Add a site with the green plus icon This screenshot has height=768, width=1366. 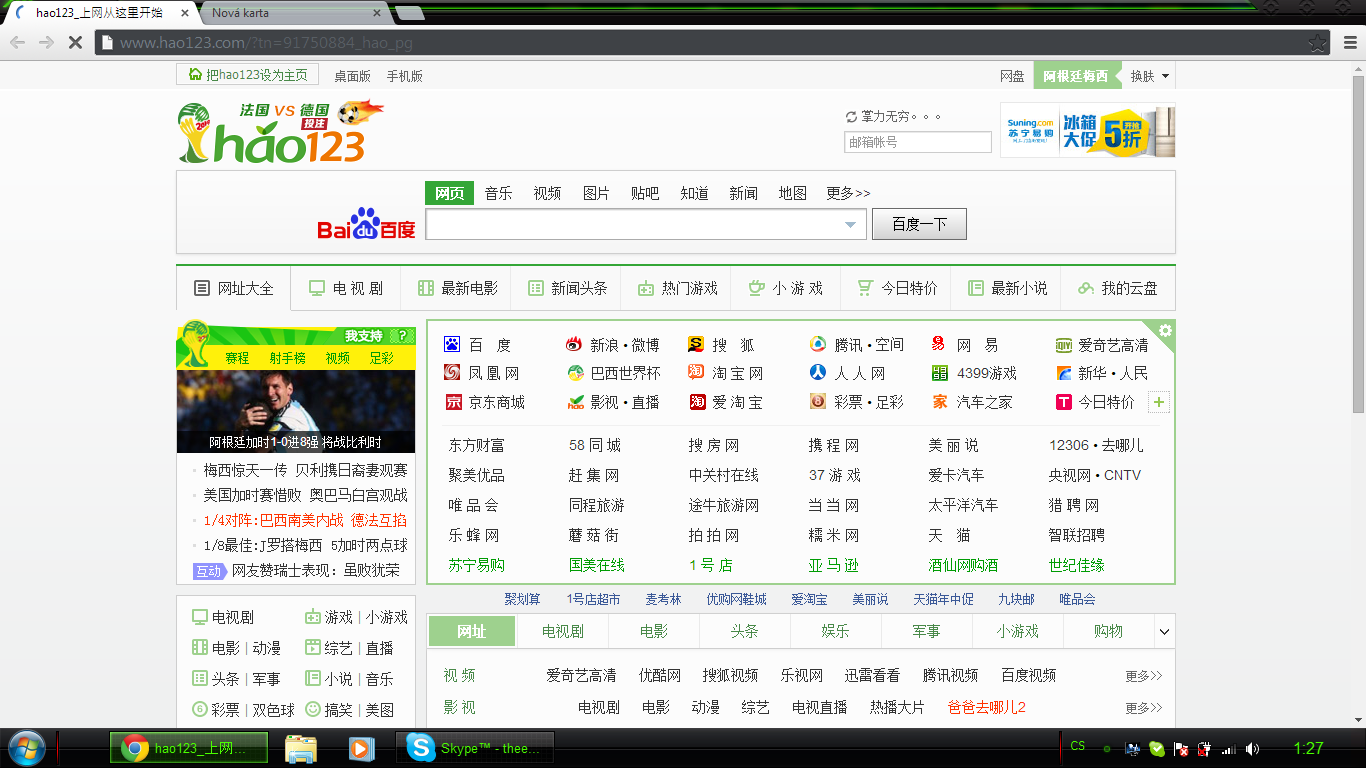tap(1159, 402)
